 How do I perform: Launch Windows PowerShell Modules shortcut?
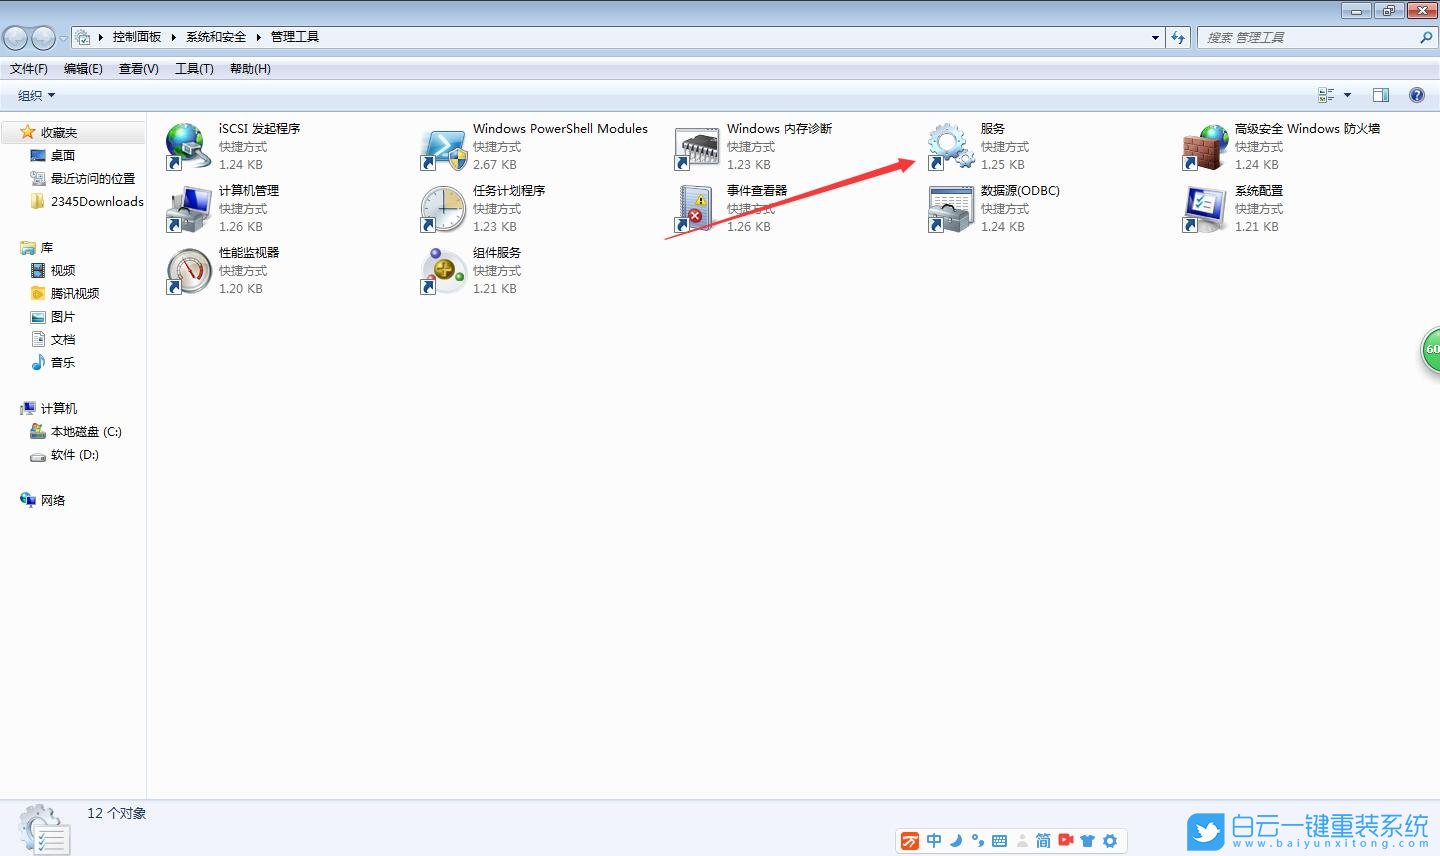pyautogui.click(x=560, y=128)
